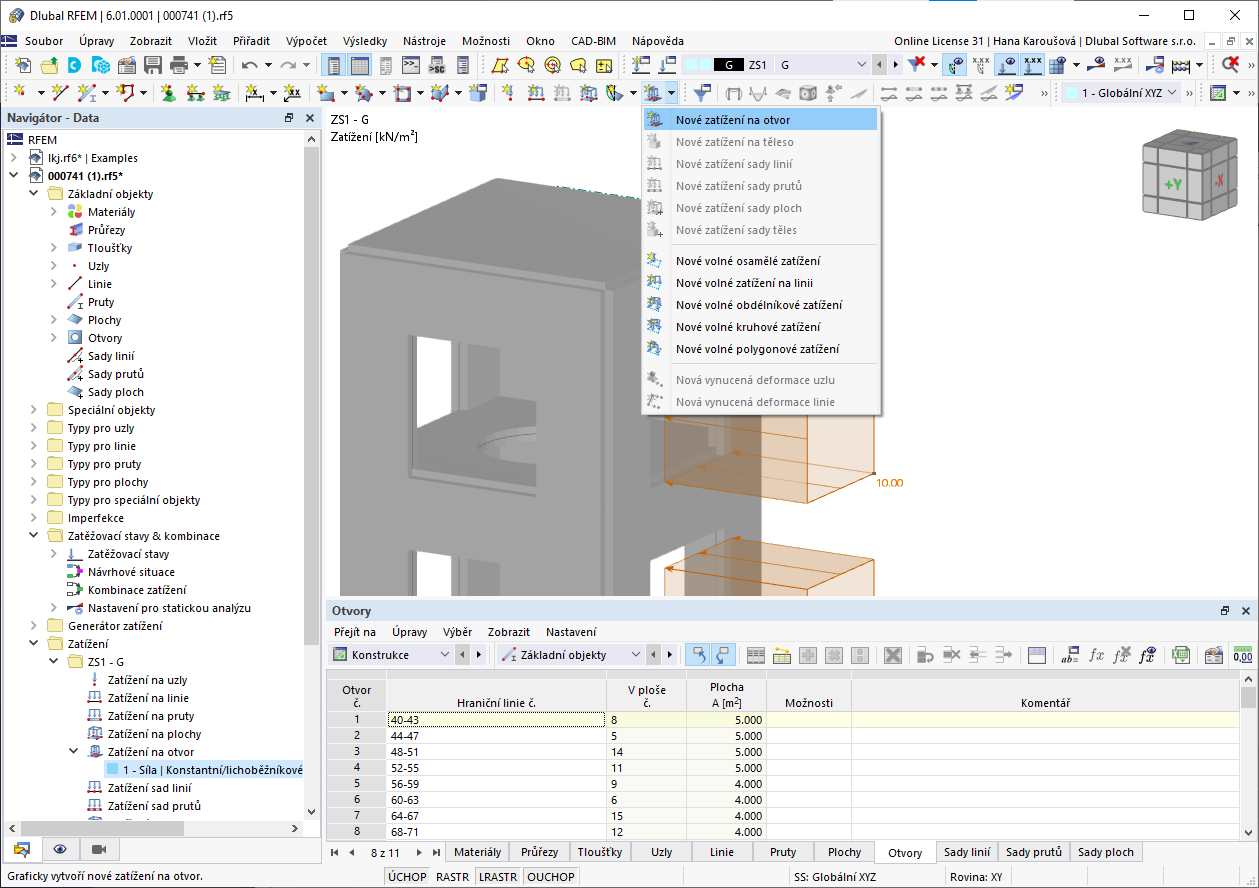Toggle show load values x.xx button
The width and height of the screenshot is (1259, 888).
coord(1033,65)
